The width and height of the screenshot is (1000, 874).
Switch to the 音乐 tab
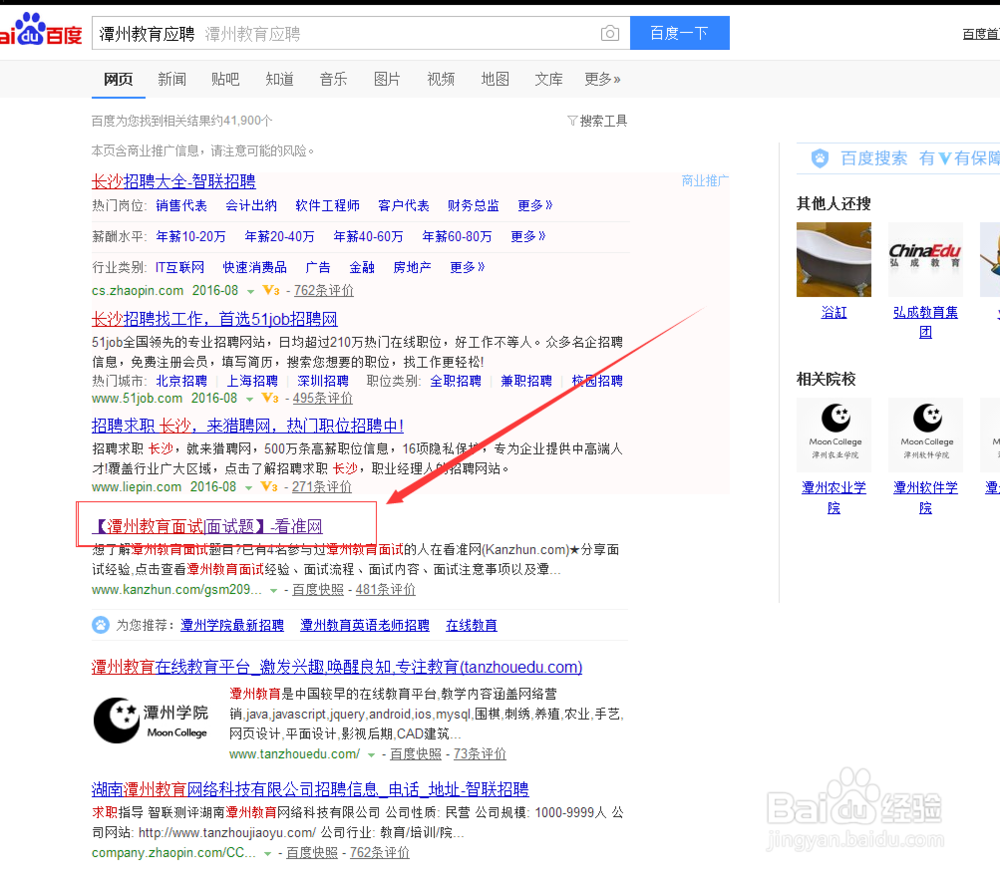(333, 79)
